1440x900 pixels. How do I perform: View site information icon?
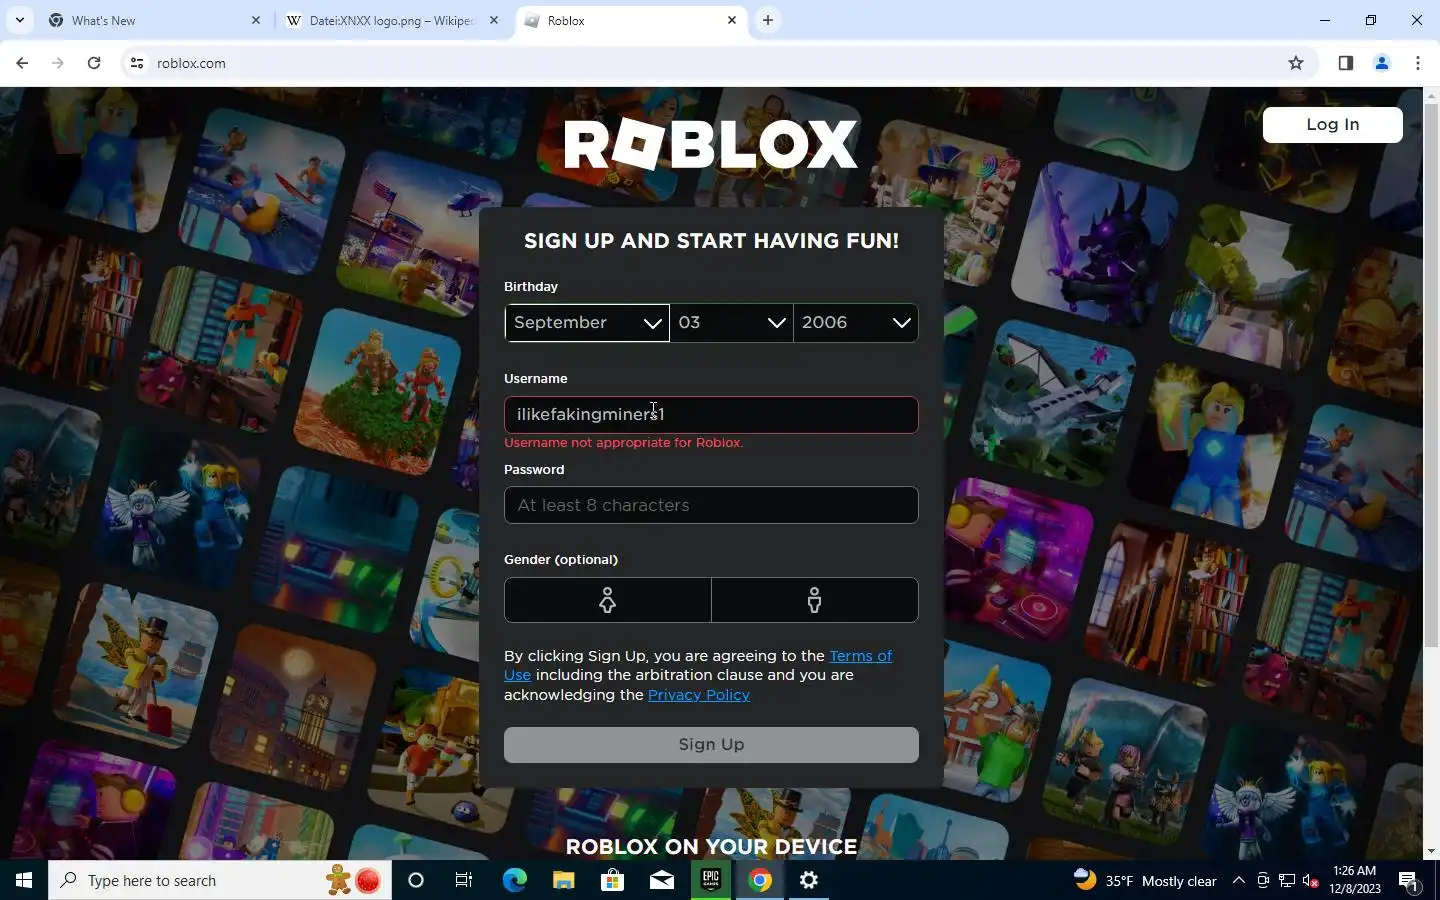point(137,63)
